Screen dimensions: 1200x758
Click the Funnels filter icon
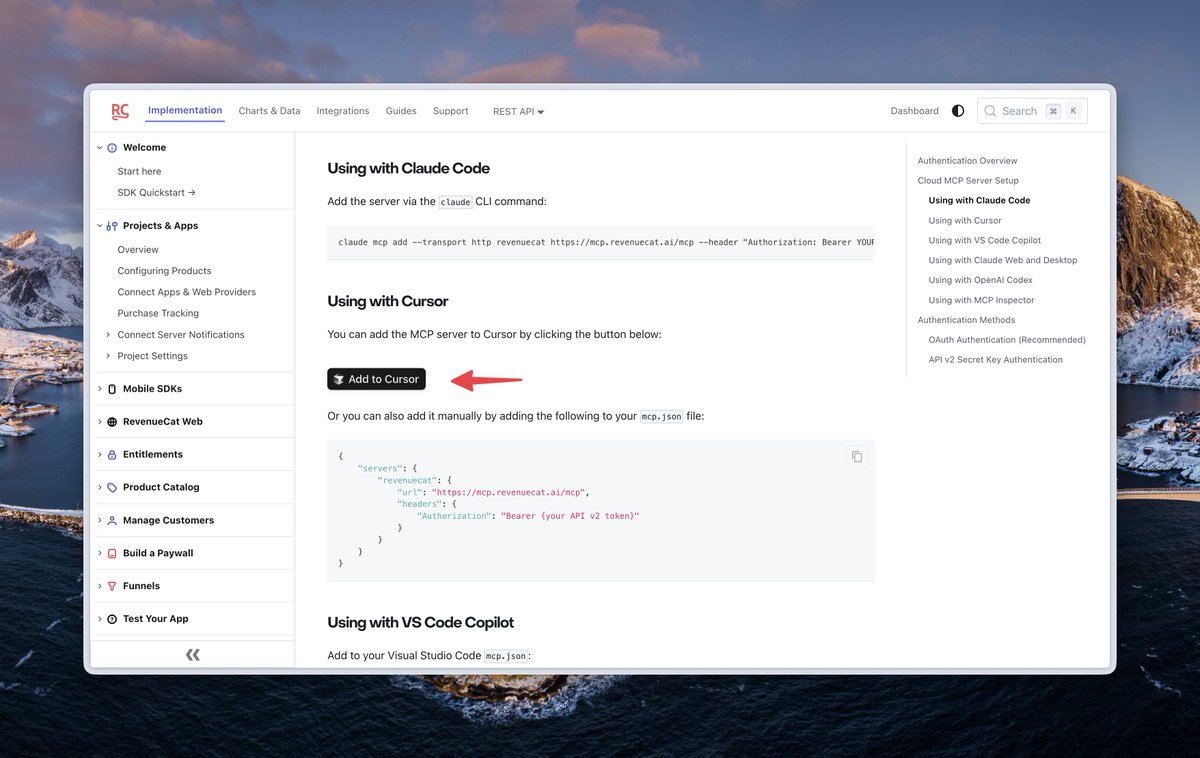coord(112,587)
